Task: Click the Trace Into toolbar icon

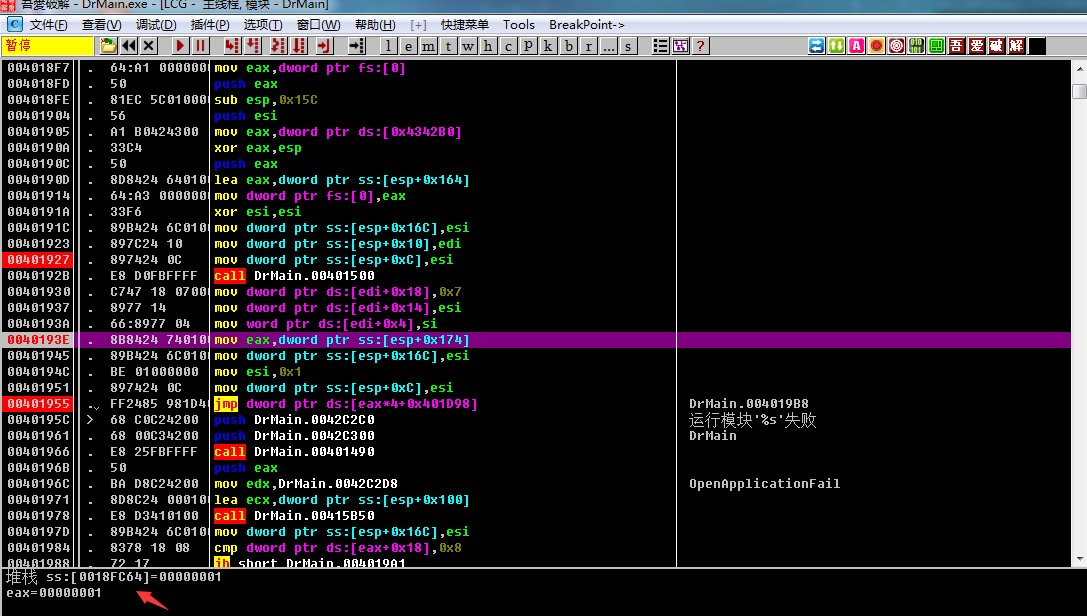Action: [278, 46]
